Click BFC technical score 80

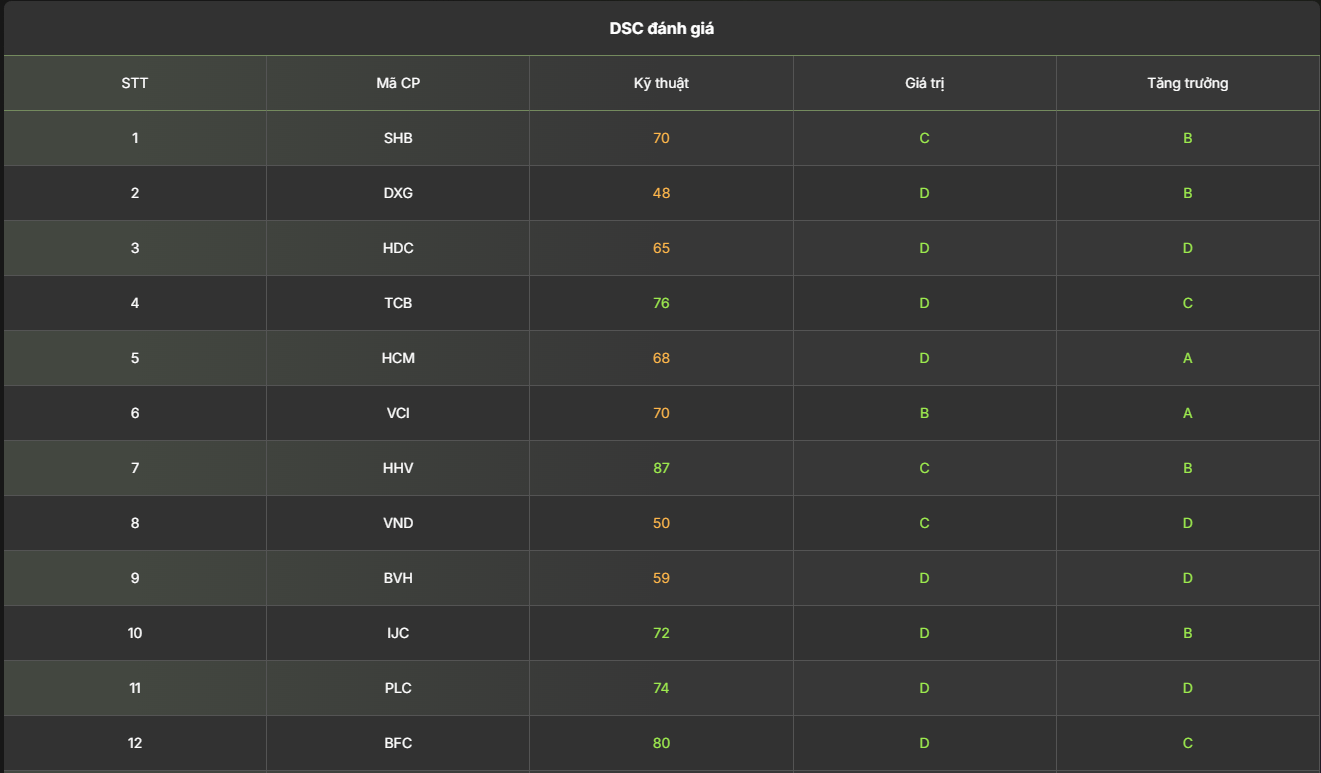tap(661, 743)
